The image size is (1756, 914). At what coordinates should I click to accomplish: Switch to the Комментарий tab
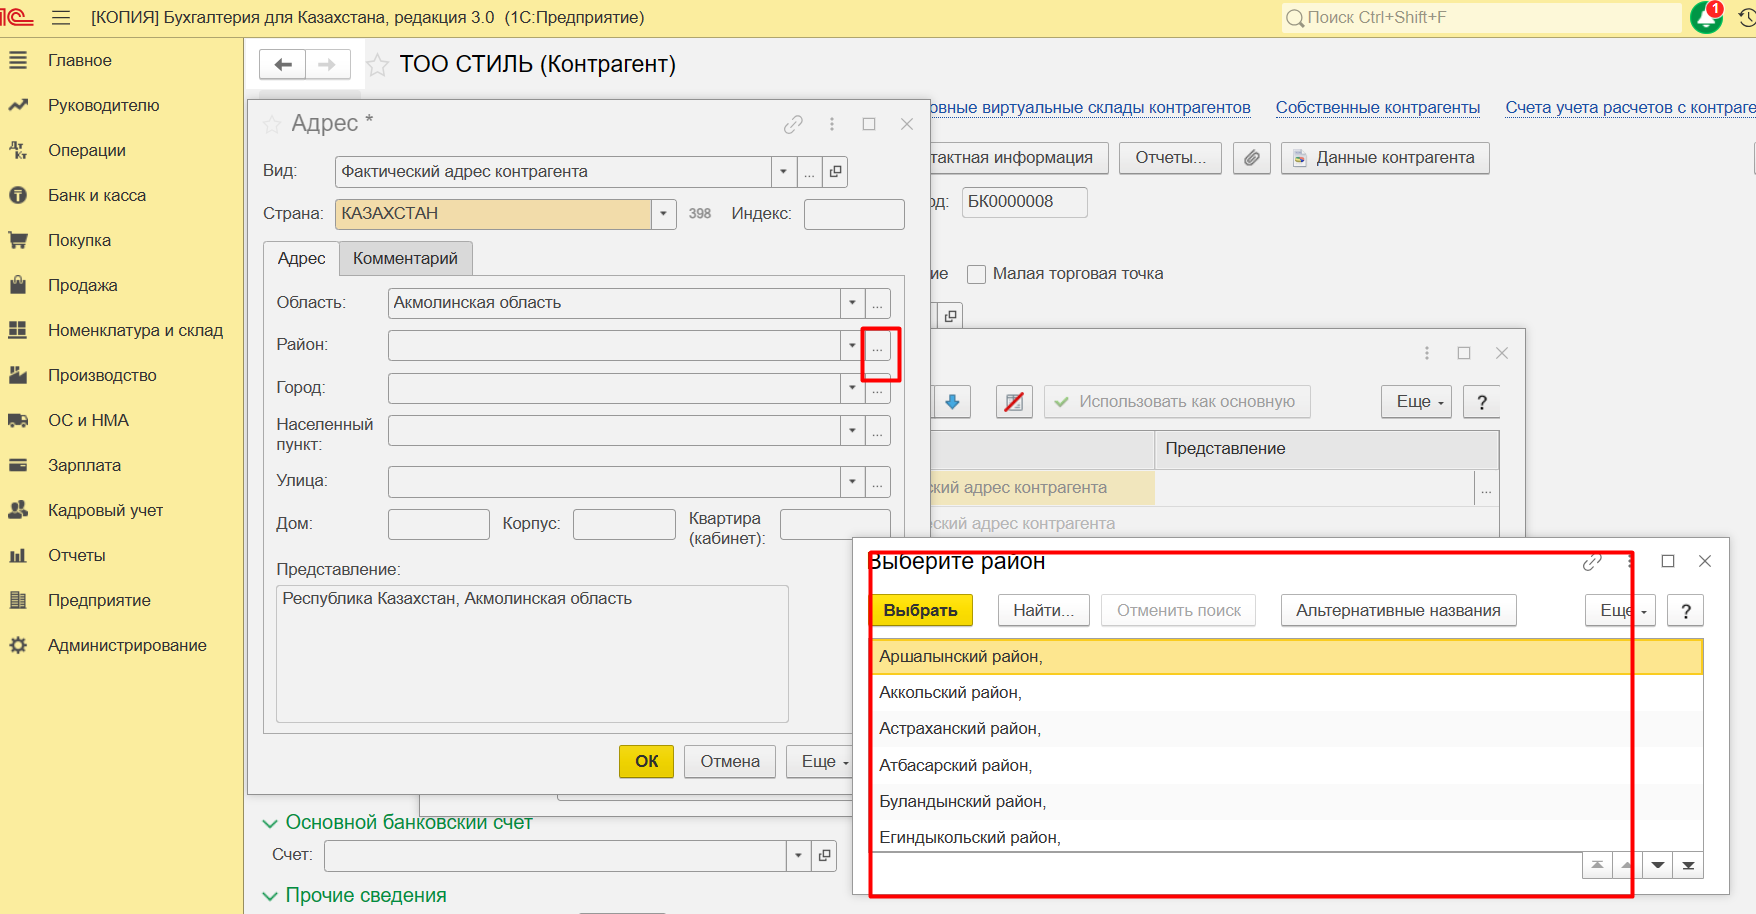click(405, 258)
